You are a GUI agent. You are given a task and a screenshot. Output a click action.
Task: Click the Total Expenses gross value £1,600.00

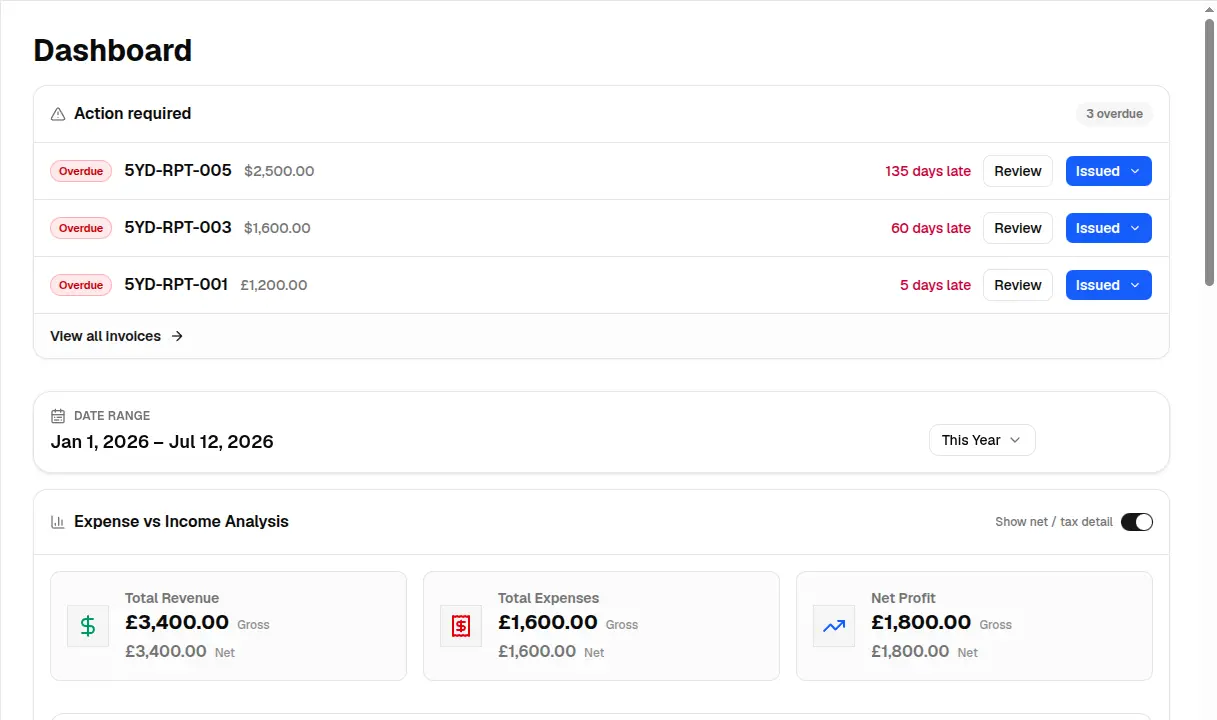548,622
